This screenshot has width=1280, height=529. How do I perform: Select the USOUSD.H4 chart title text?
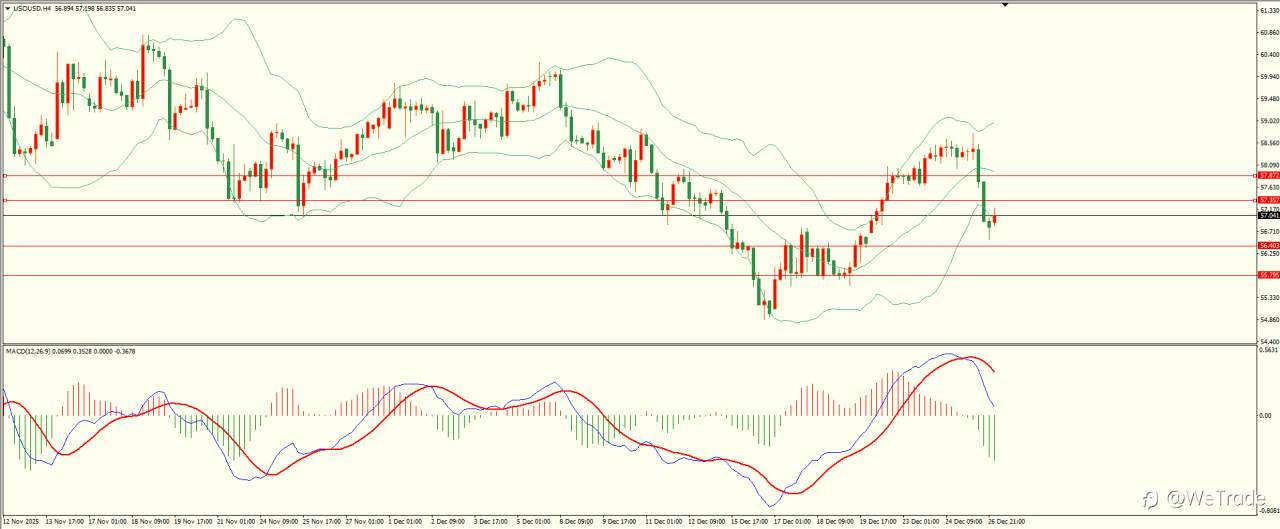click(32, 8)
